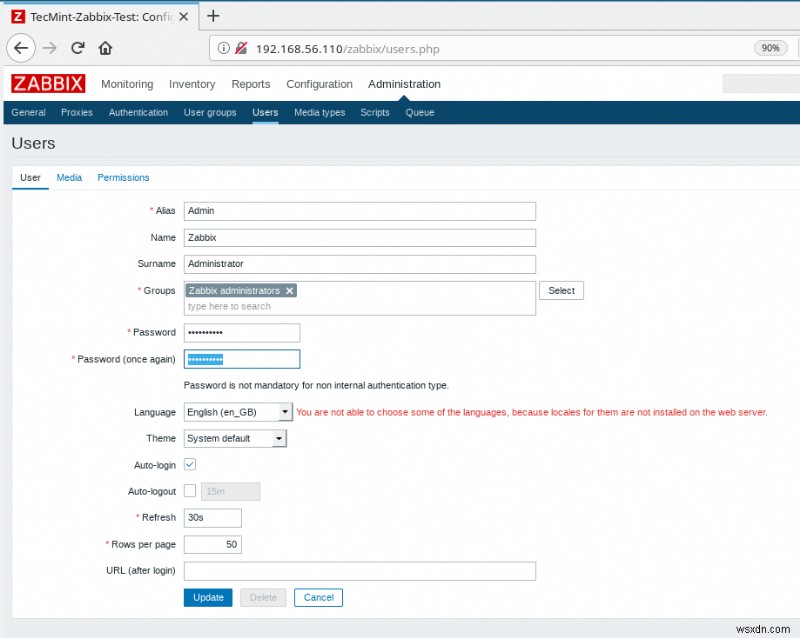The height and width of the screenshot is (638, 800).
Task: Open the Theme dropdown
Action: pyautogui.click(x=235, y=438)
